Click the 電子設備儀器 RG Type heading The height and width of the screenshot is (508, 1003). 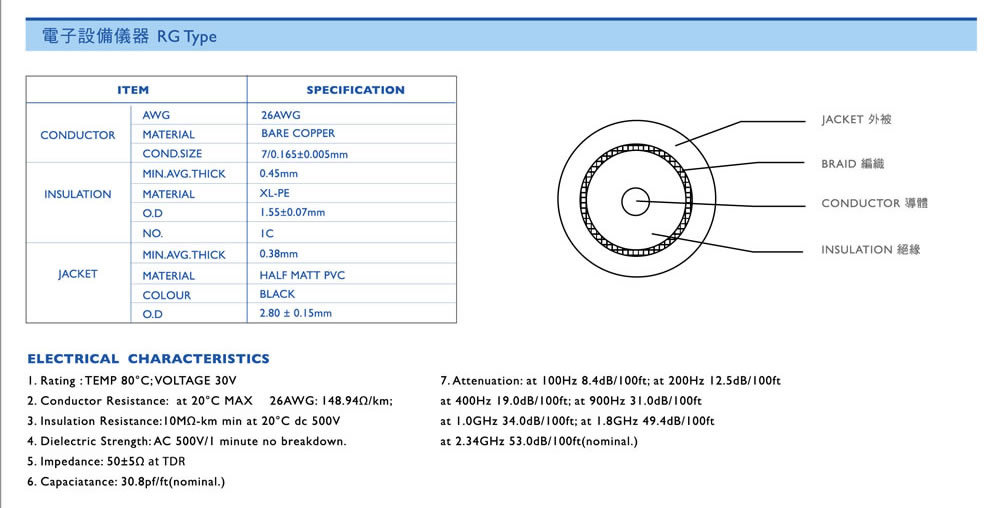click(x=129, y=36)
